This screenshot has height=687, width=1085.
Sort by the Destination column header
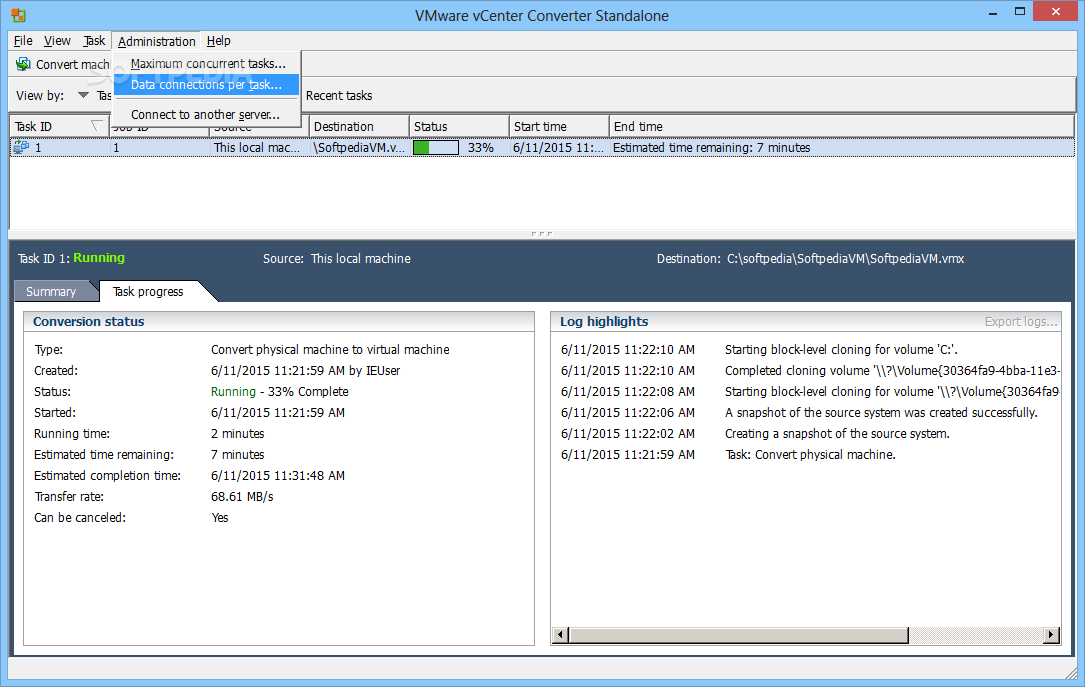pyautogui.click(x=358, y=127)
